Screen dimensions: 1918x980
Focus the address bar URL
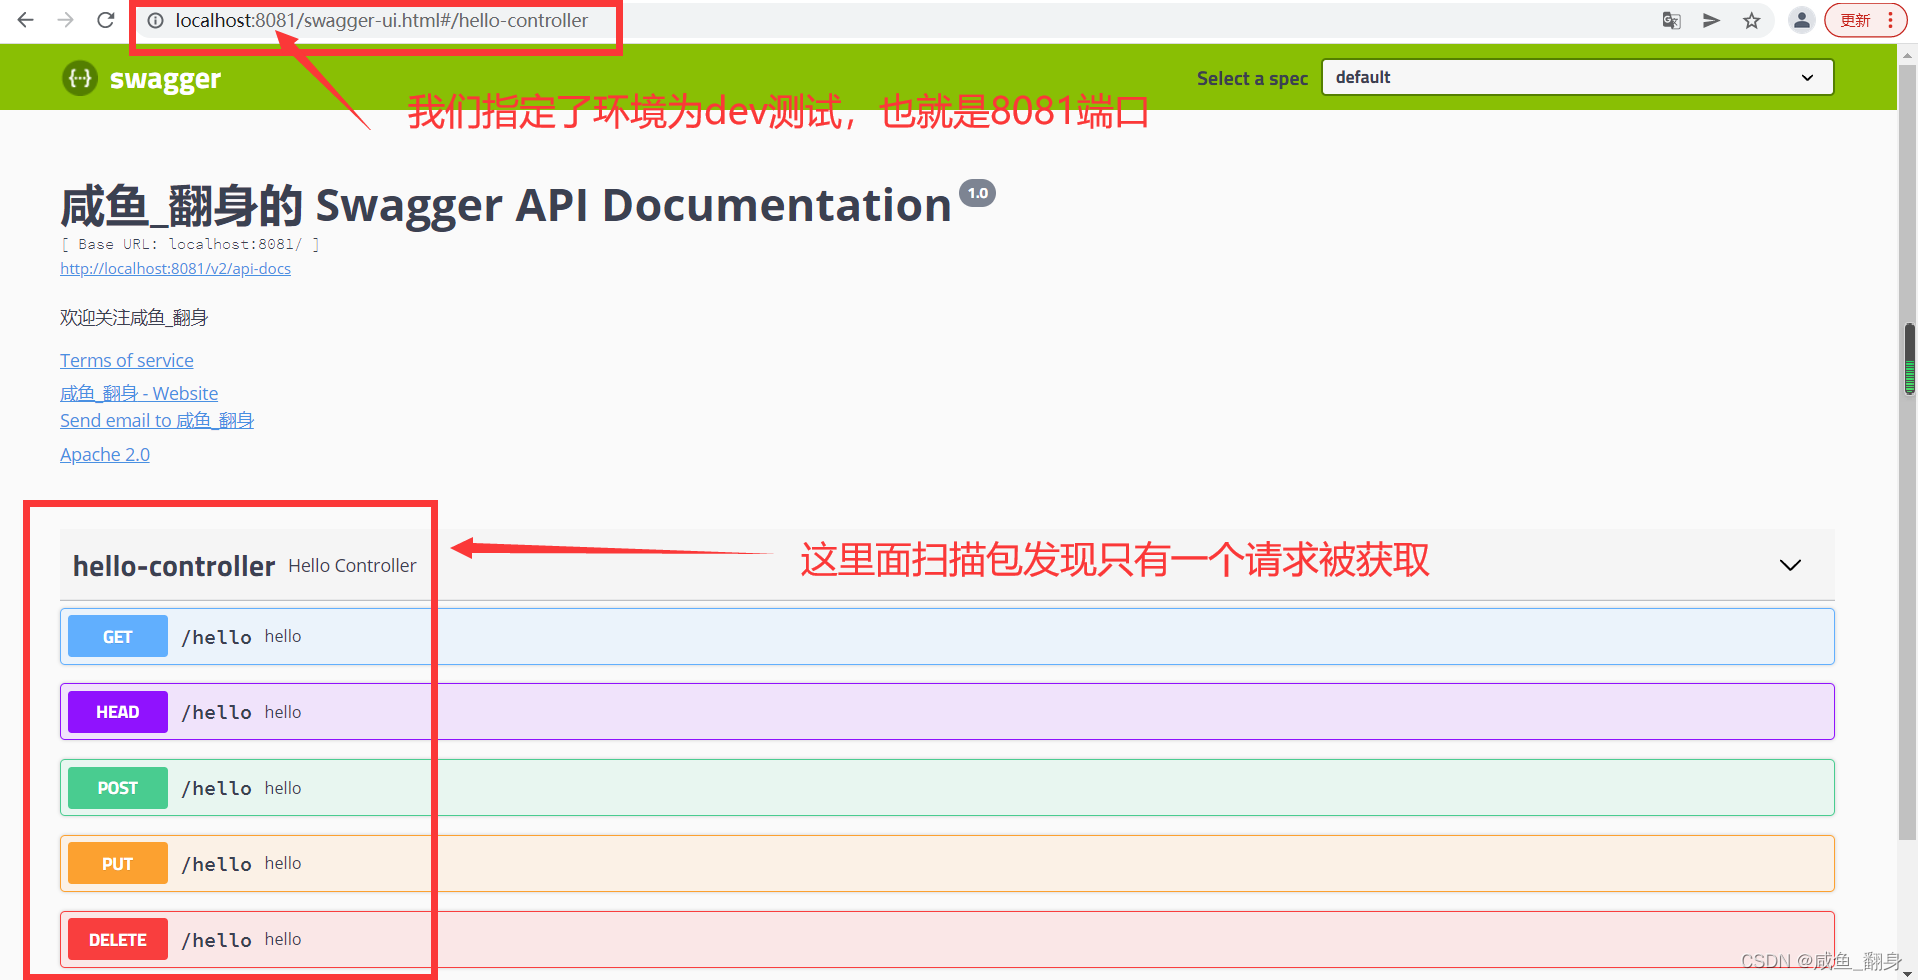coord(381,20)
